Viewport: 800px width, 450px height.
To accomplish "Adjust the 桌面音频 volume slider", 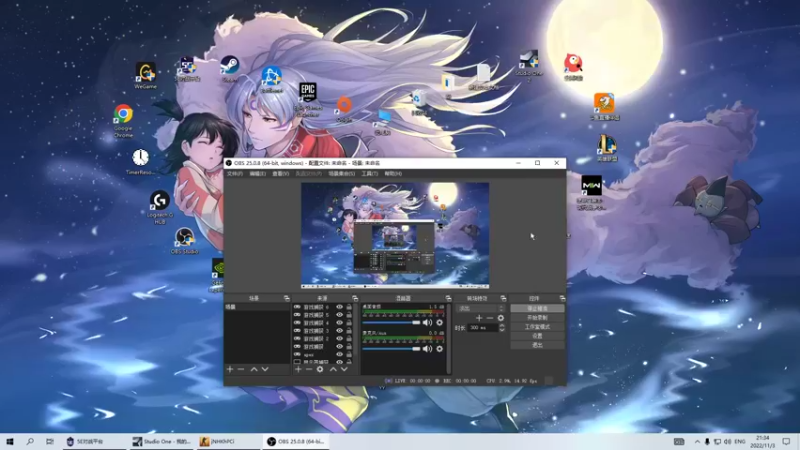I will click(x=391, y=322).
